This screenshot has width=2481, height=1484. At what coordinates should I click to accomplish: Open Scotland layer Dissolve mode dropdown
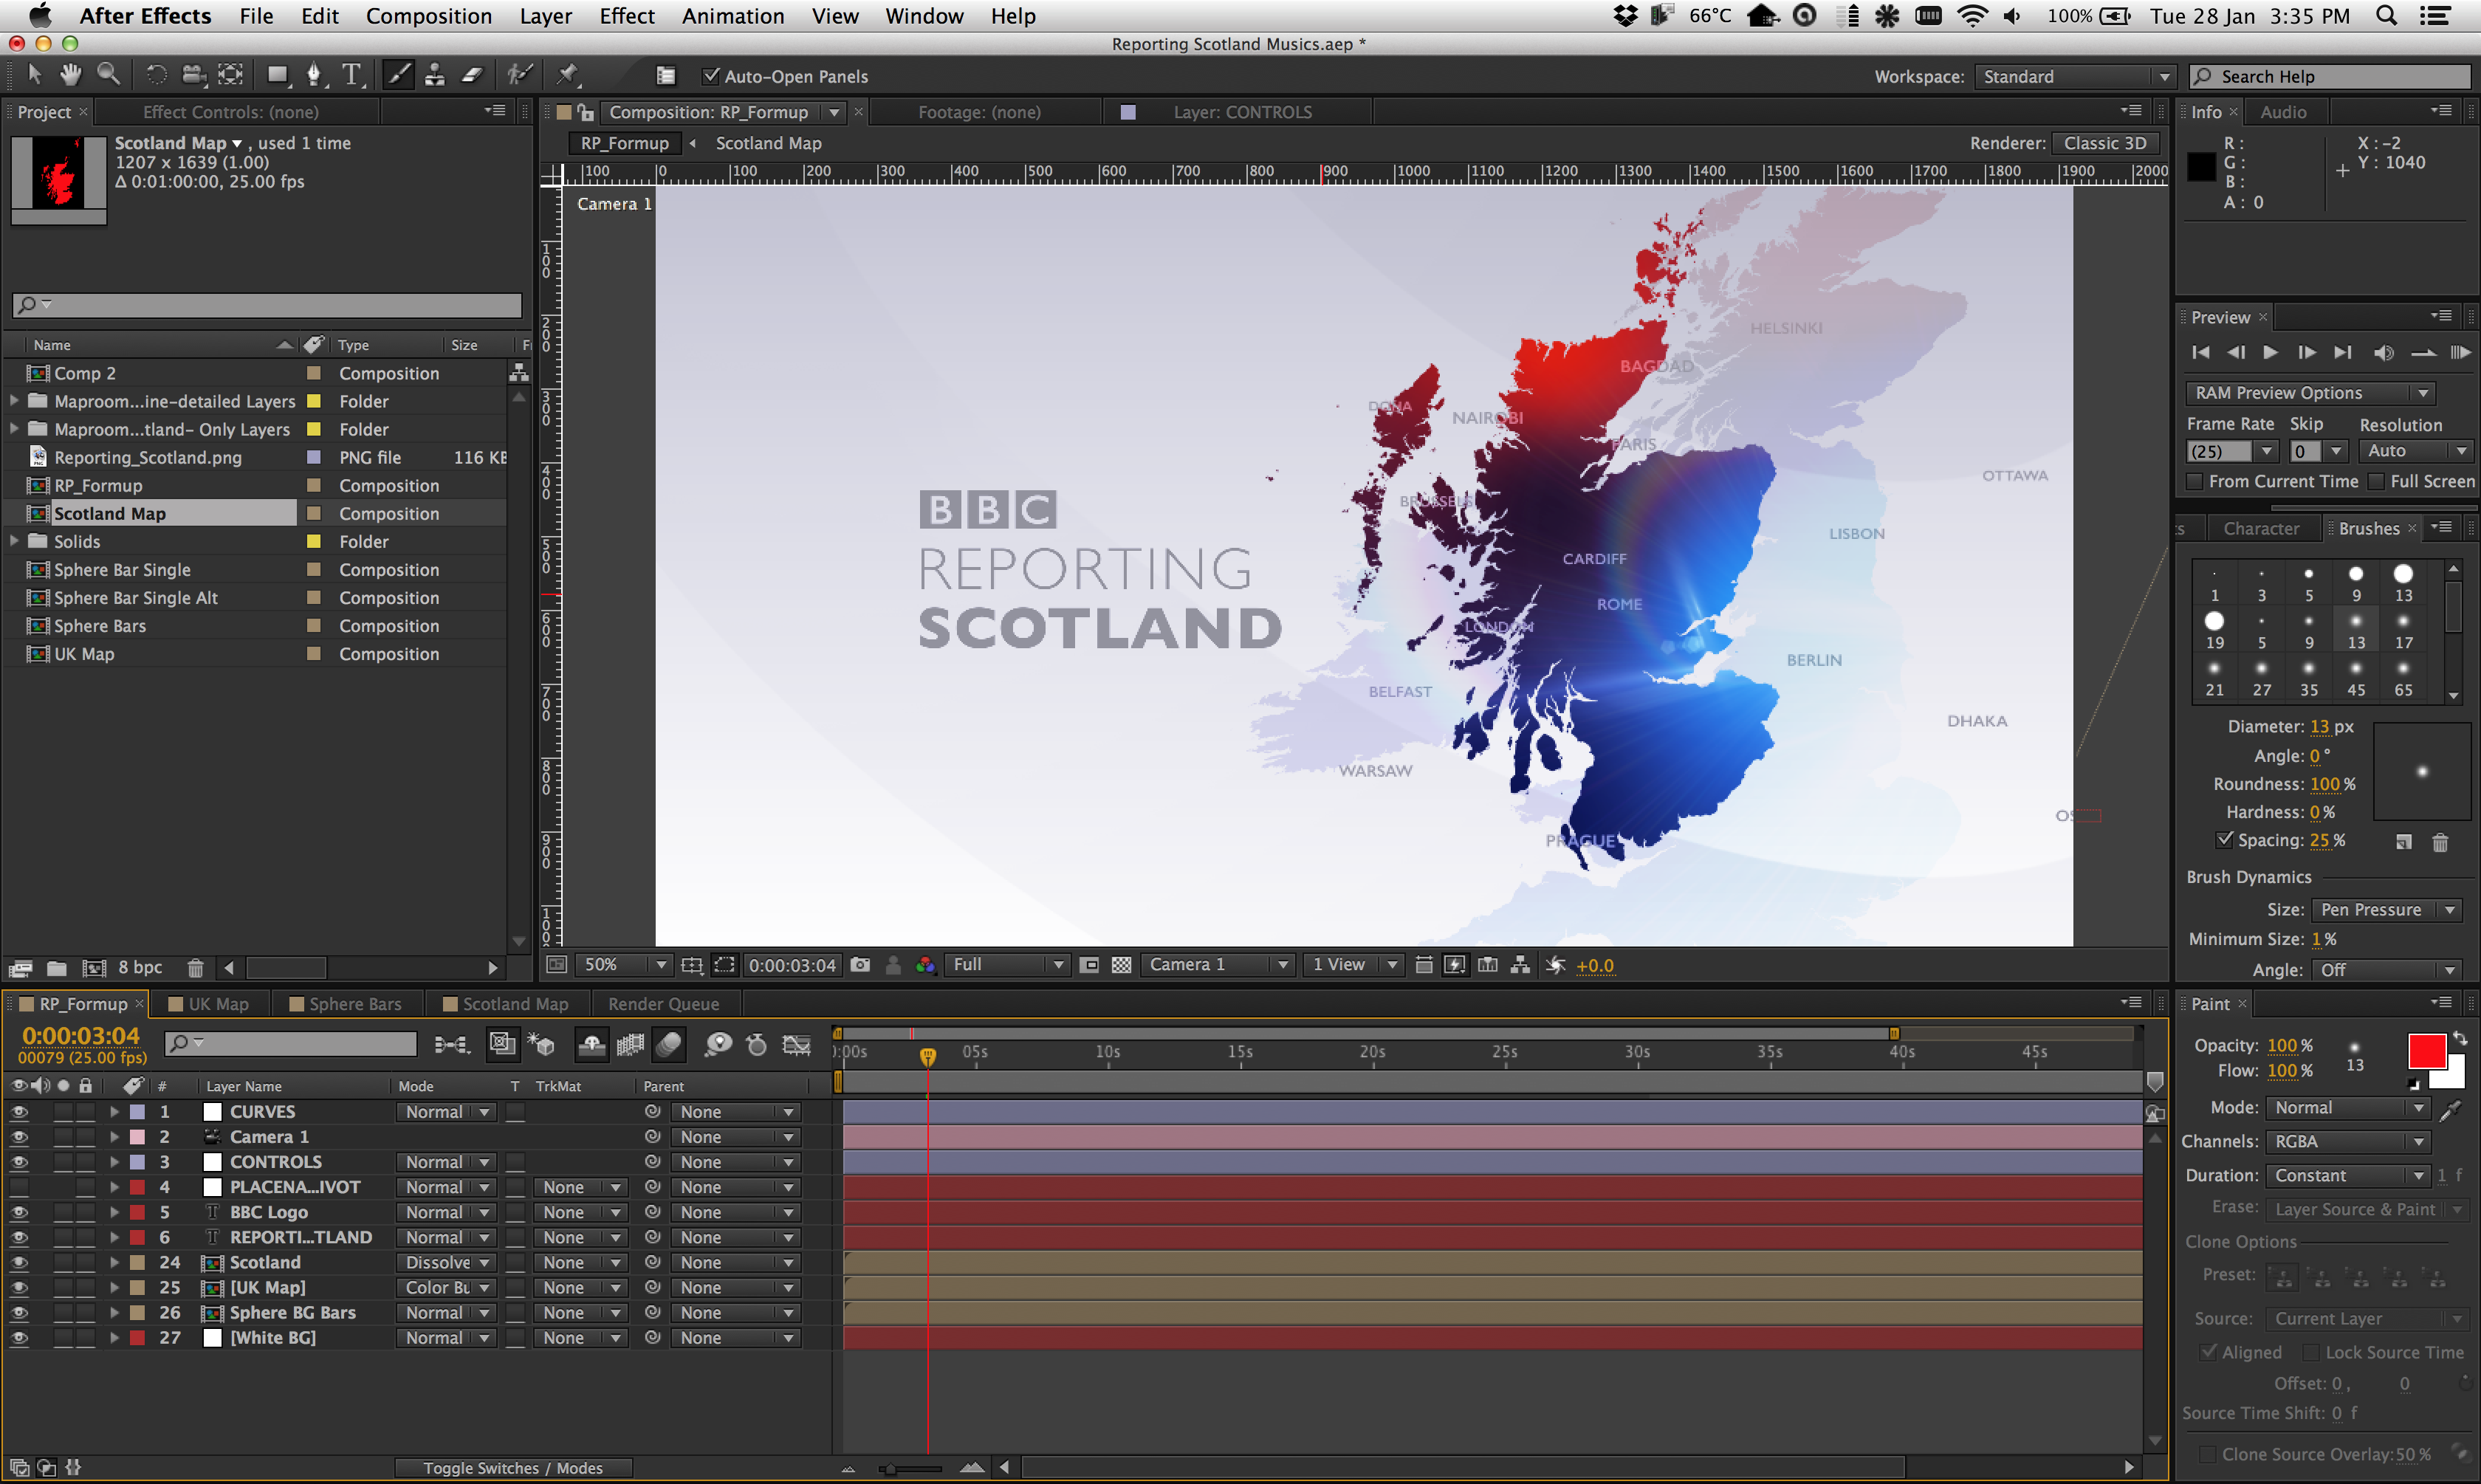click(x=446, y=1263)
